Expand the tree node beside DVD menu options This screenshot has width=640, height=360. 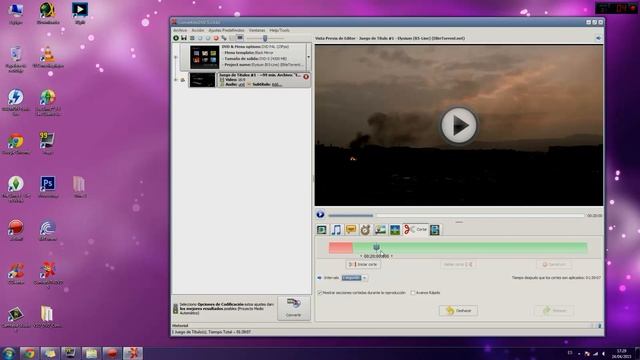pos(176,57)
